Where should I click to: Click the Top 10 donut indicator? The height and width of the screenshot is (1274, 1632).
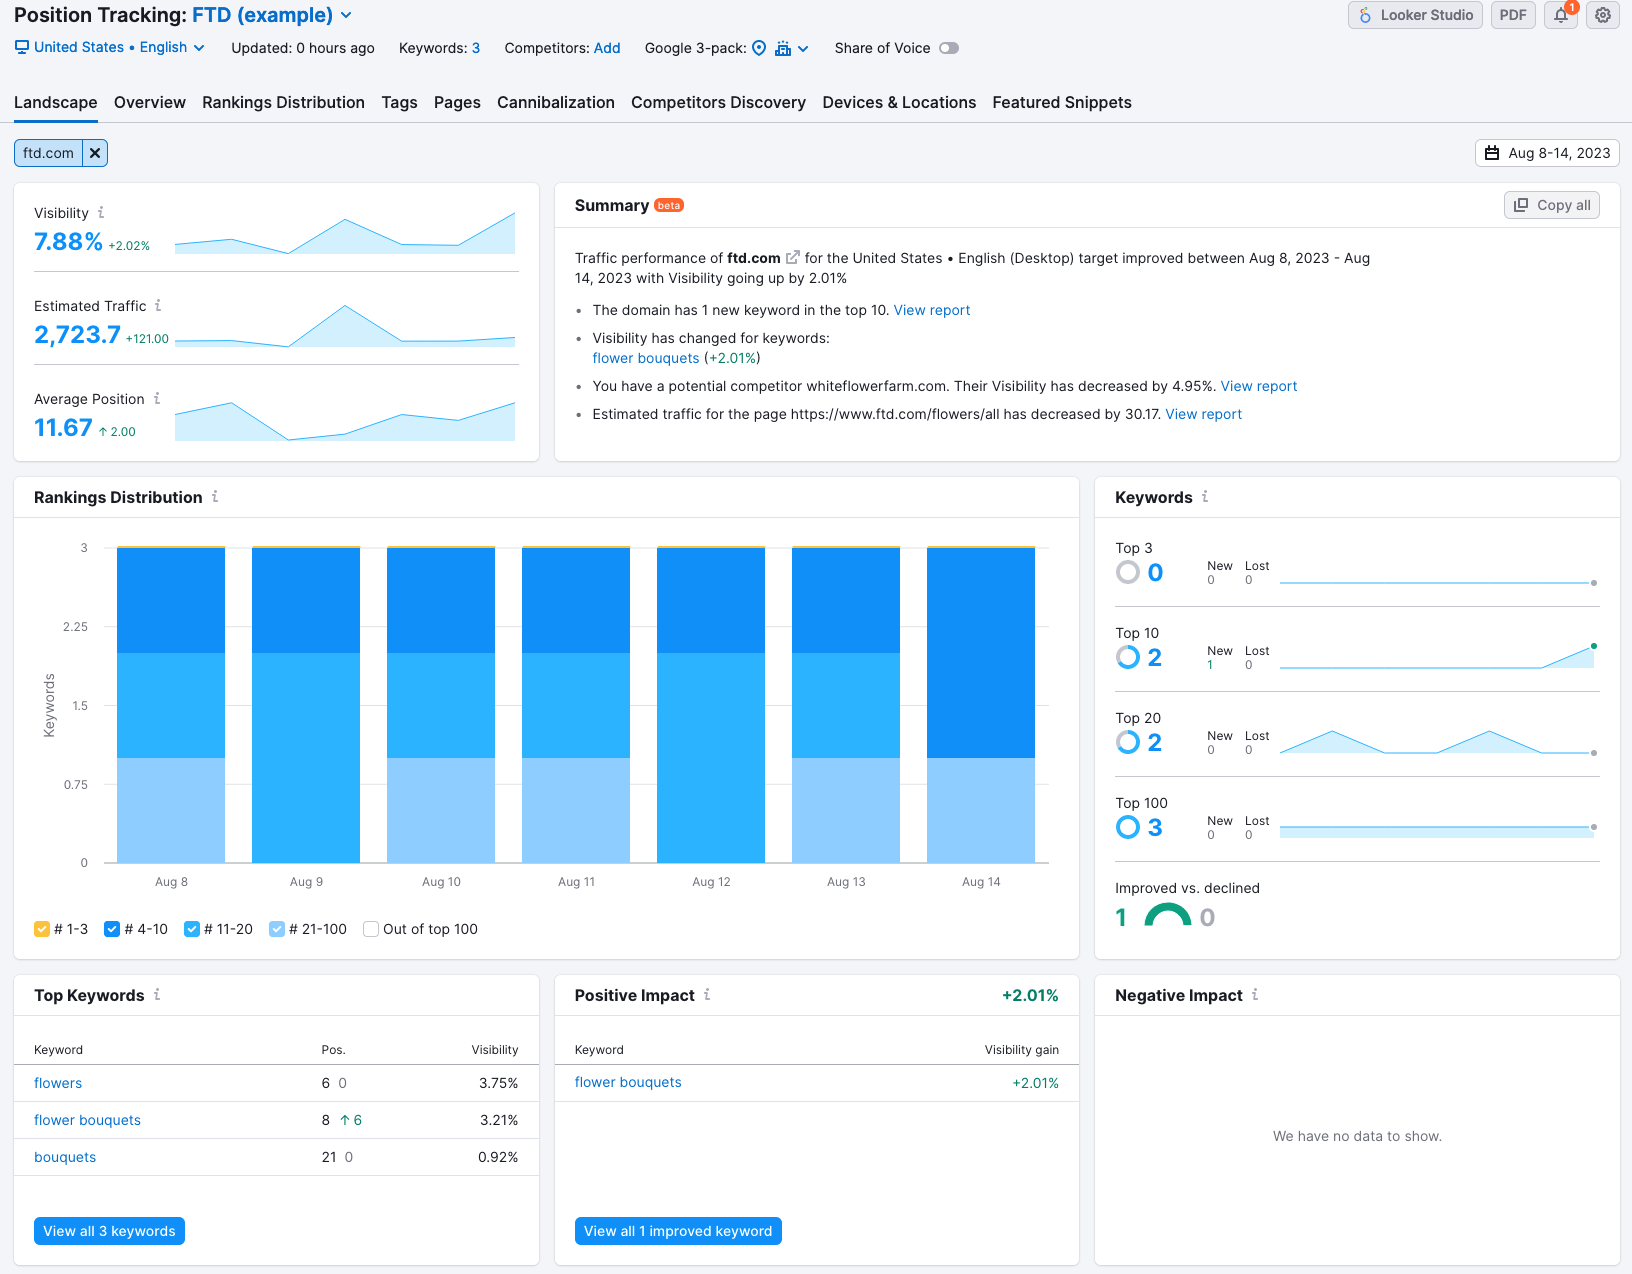[x=1128, y=657]
